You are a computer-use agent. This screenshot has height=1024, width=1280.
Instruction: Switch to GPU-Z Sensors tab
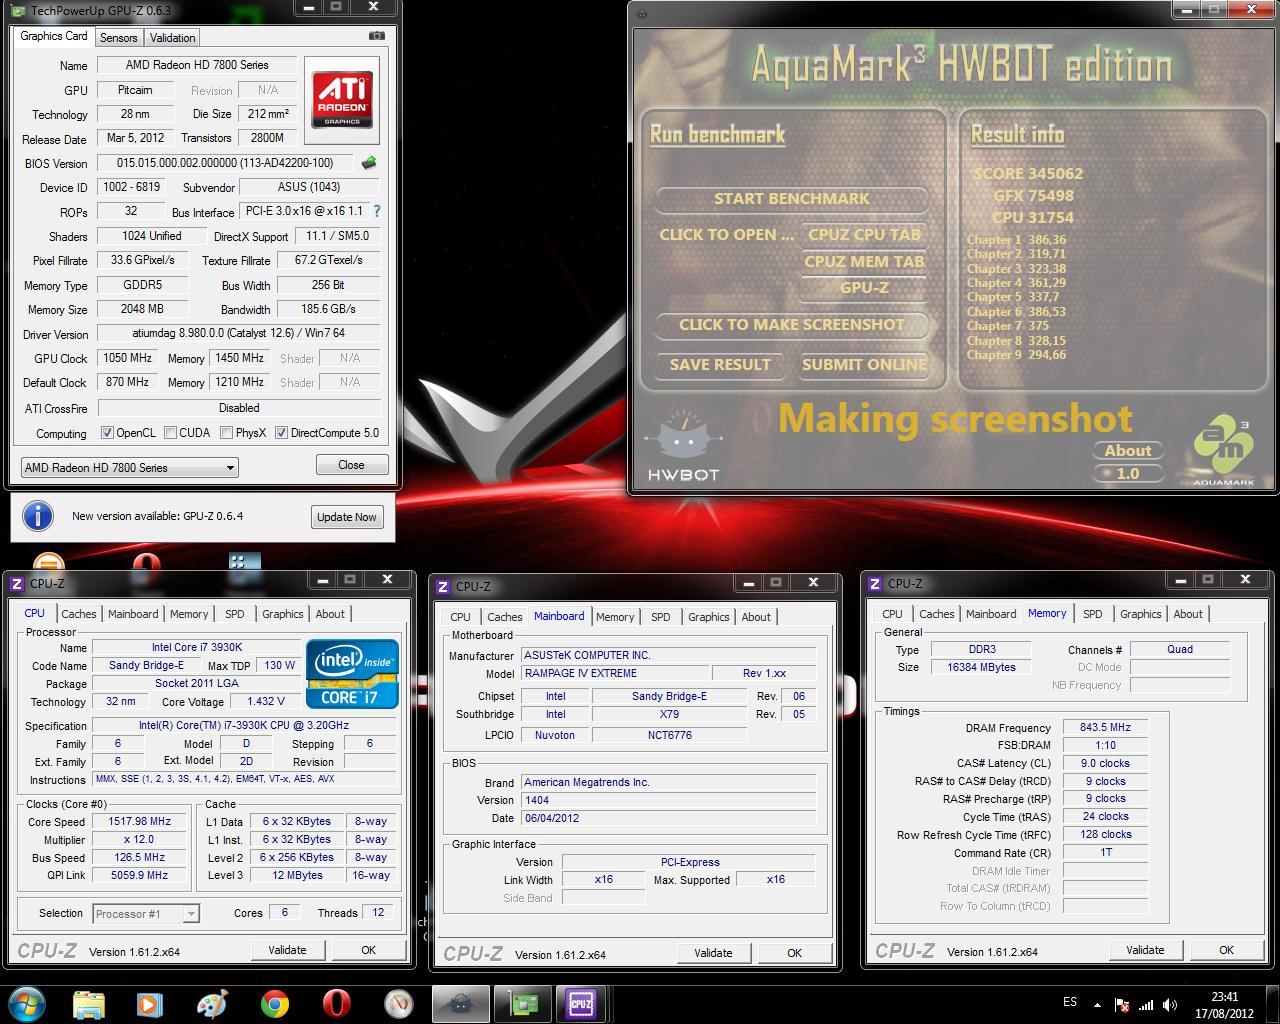click(118, 38)
